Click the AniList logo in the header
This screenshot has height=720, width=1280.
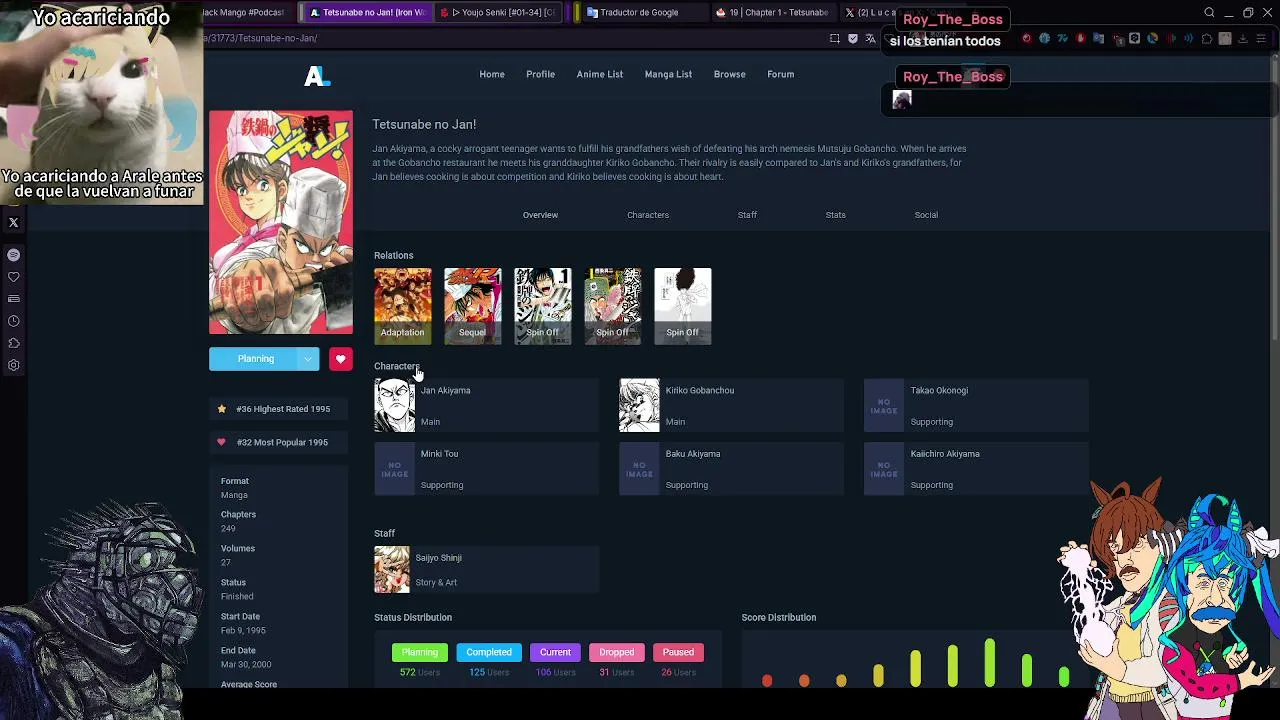[x=317, y=76]
